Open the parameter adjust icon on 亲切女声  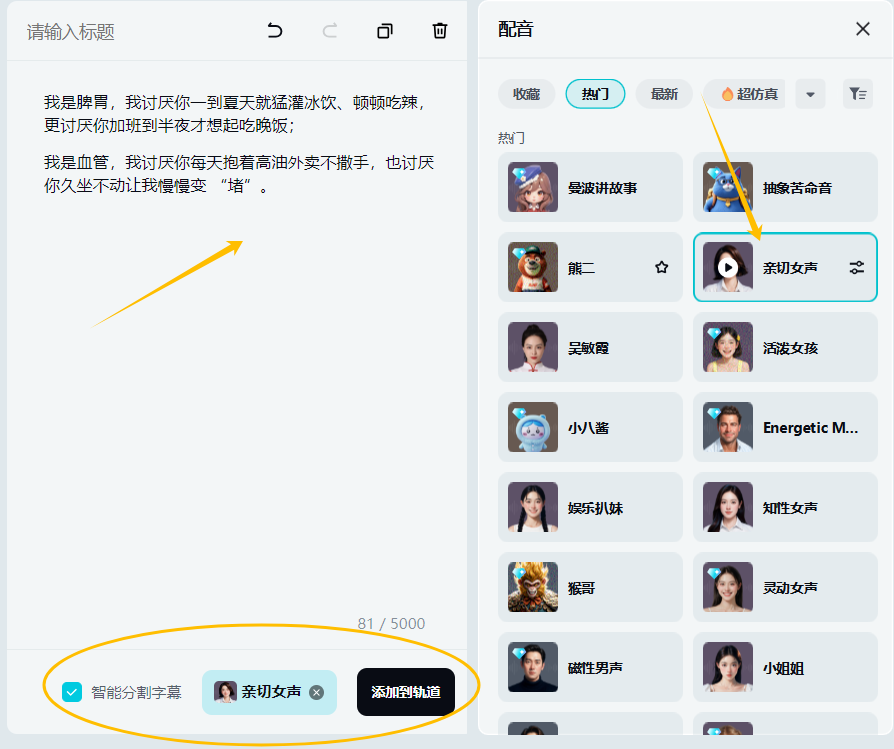857,267
